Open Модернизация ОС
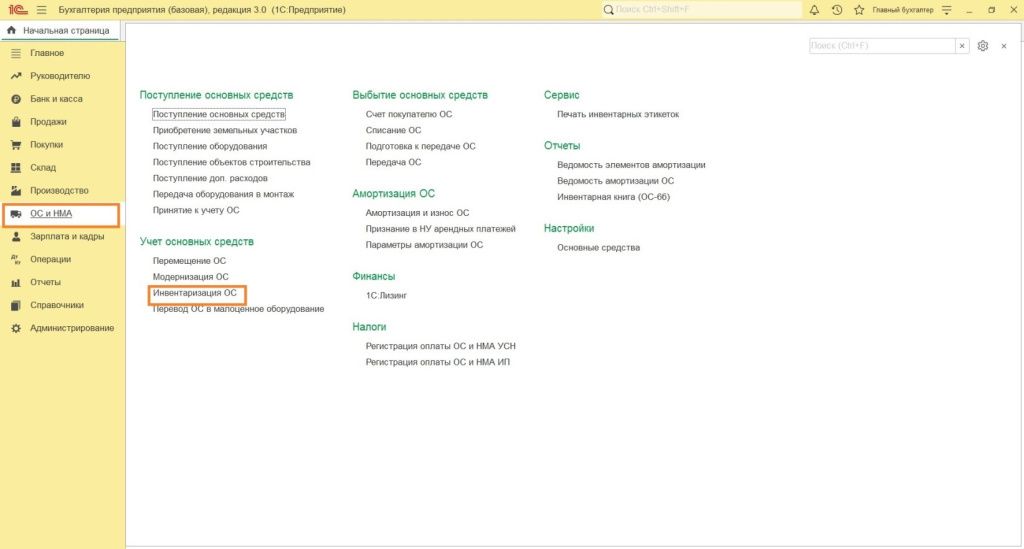Image resolution: width=1024 pixels, height=549 pixels. click(191, 277)
